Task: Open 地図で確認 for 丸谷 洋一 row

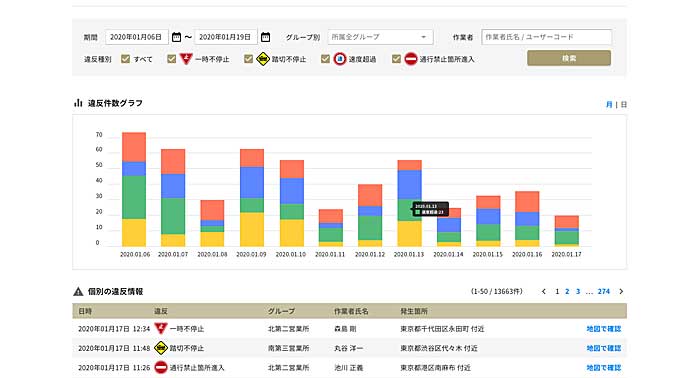Action: point(604,348)
